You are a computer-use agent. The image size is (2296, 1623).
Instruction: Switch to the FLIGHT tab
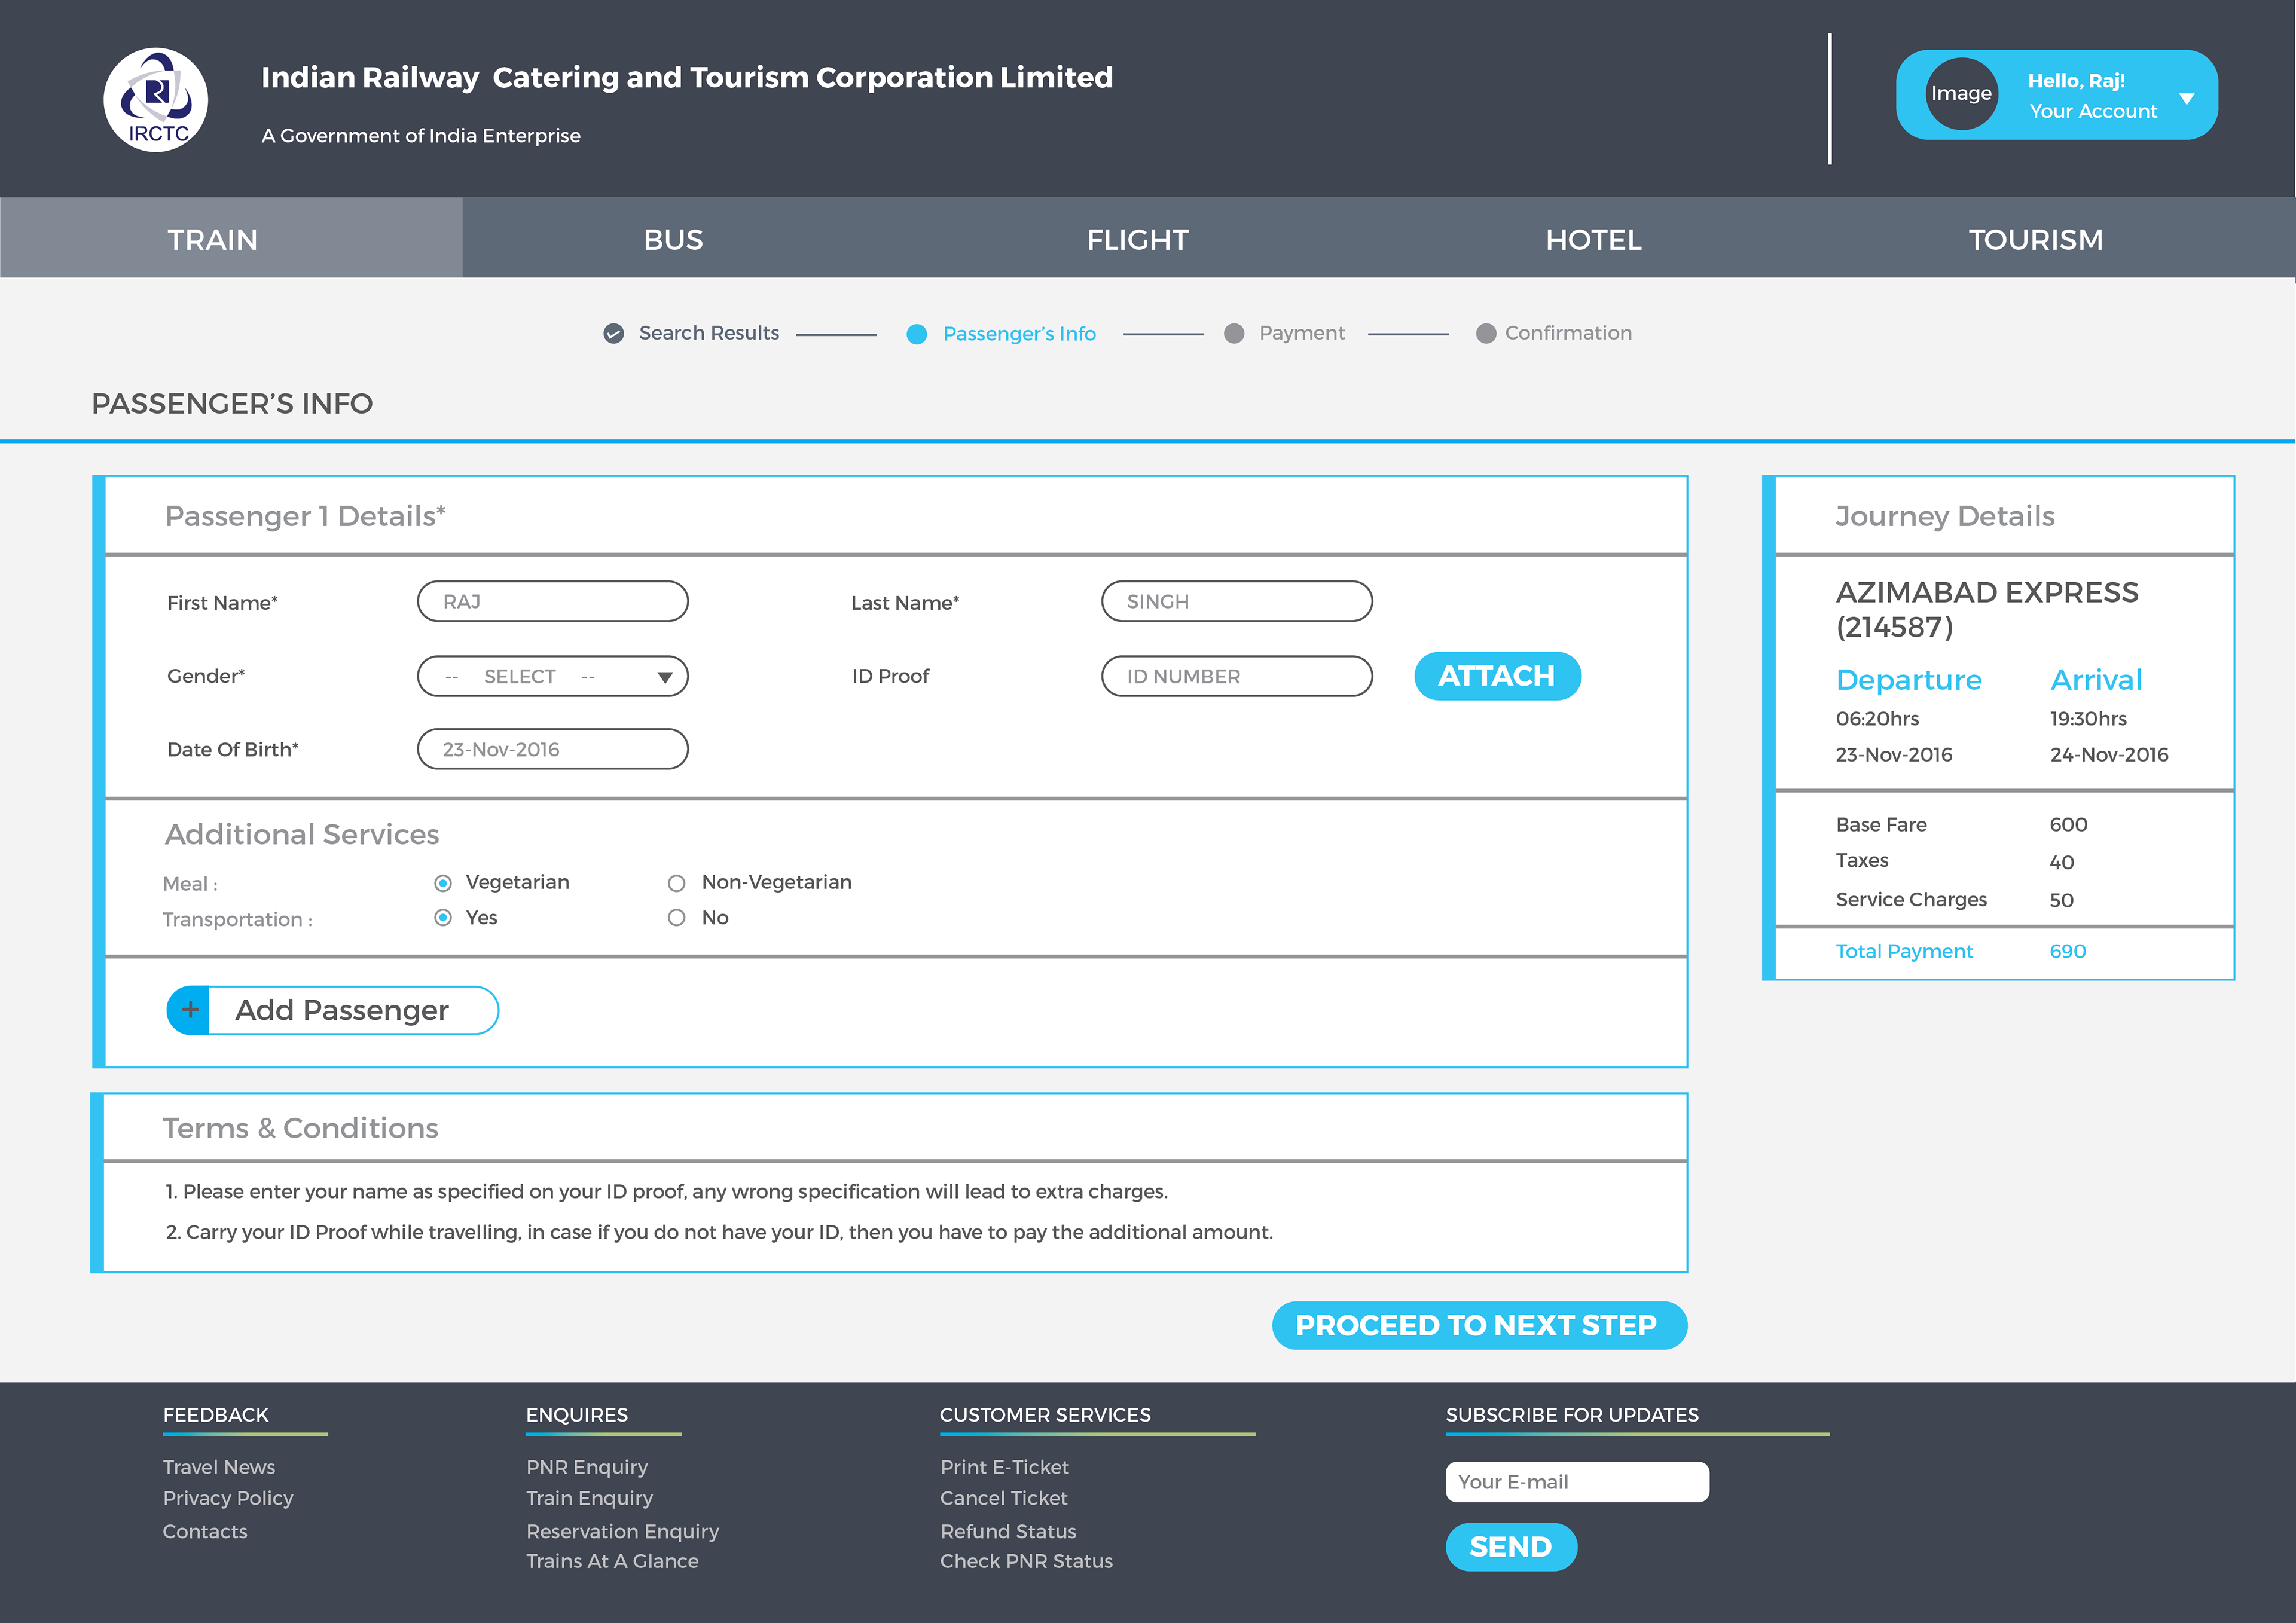pos(1138,239)
